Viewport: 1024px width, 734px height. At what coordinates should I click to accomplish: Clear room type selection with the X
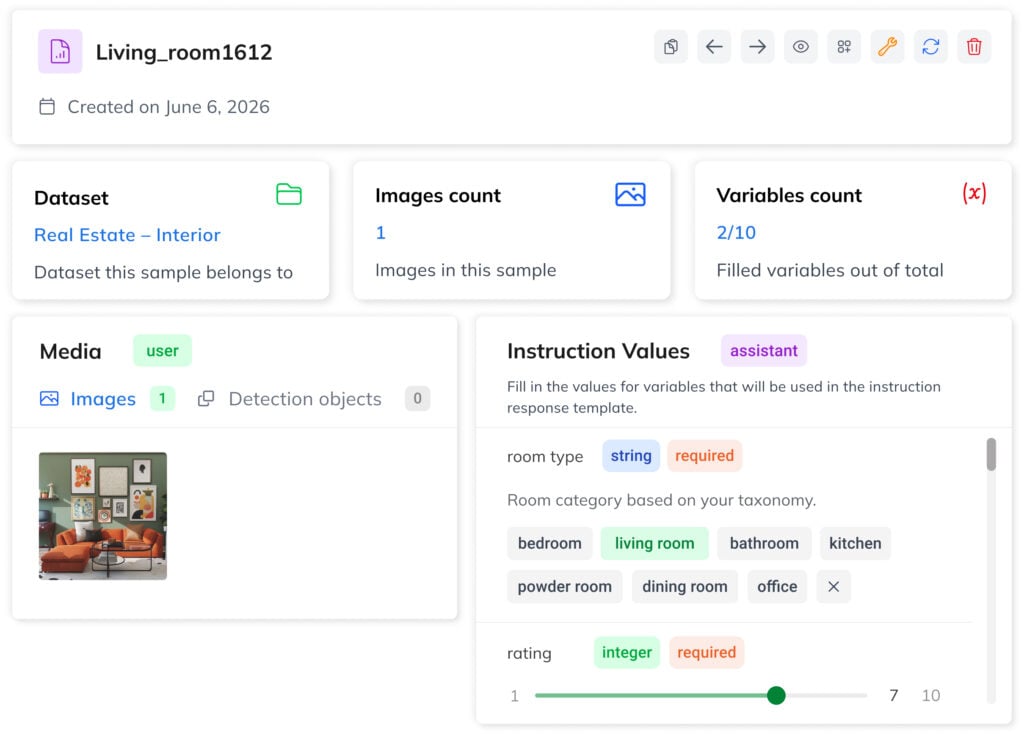[x=833, y=586]
